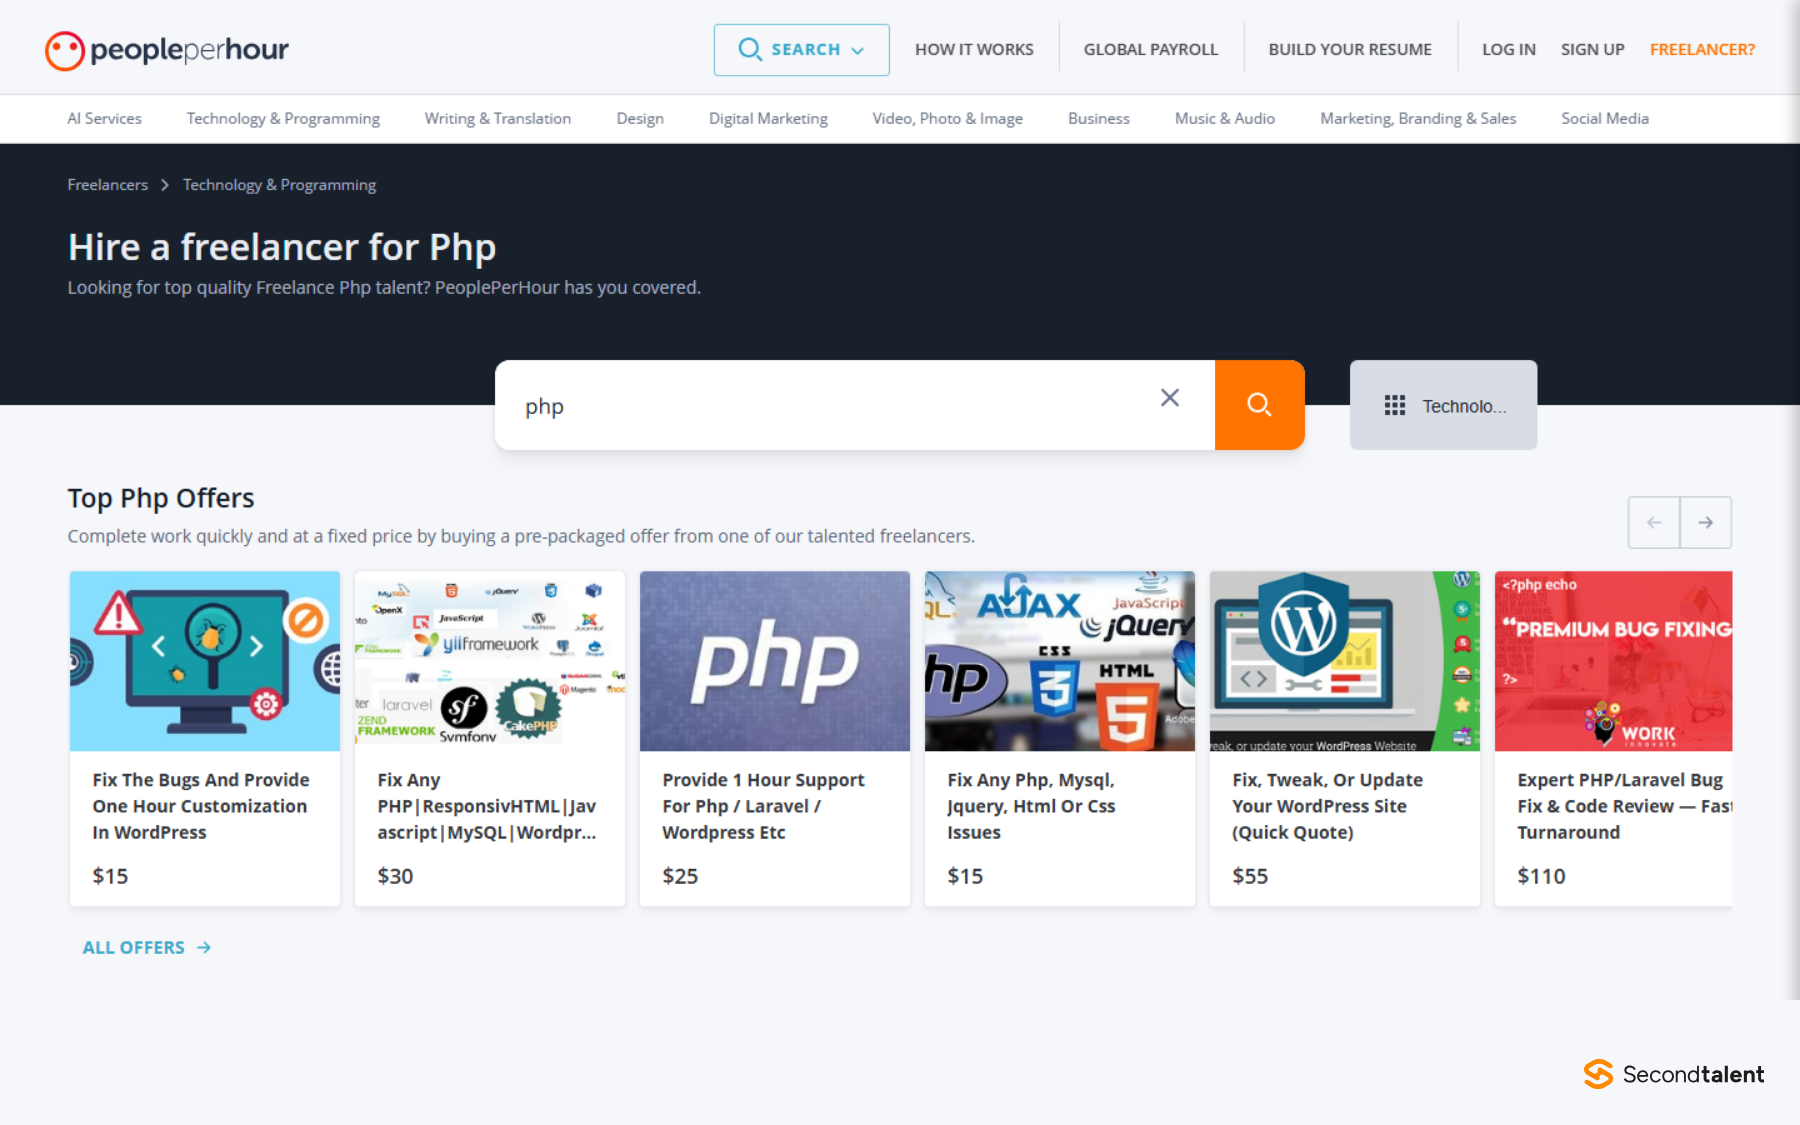Open the Search dropdown in header
Screen dimensions: 1800x1125
click(x=801, y=50)
